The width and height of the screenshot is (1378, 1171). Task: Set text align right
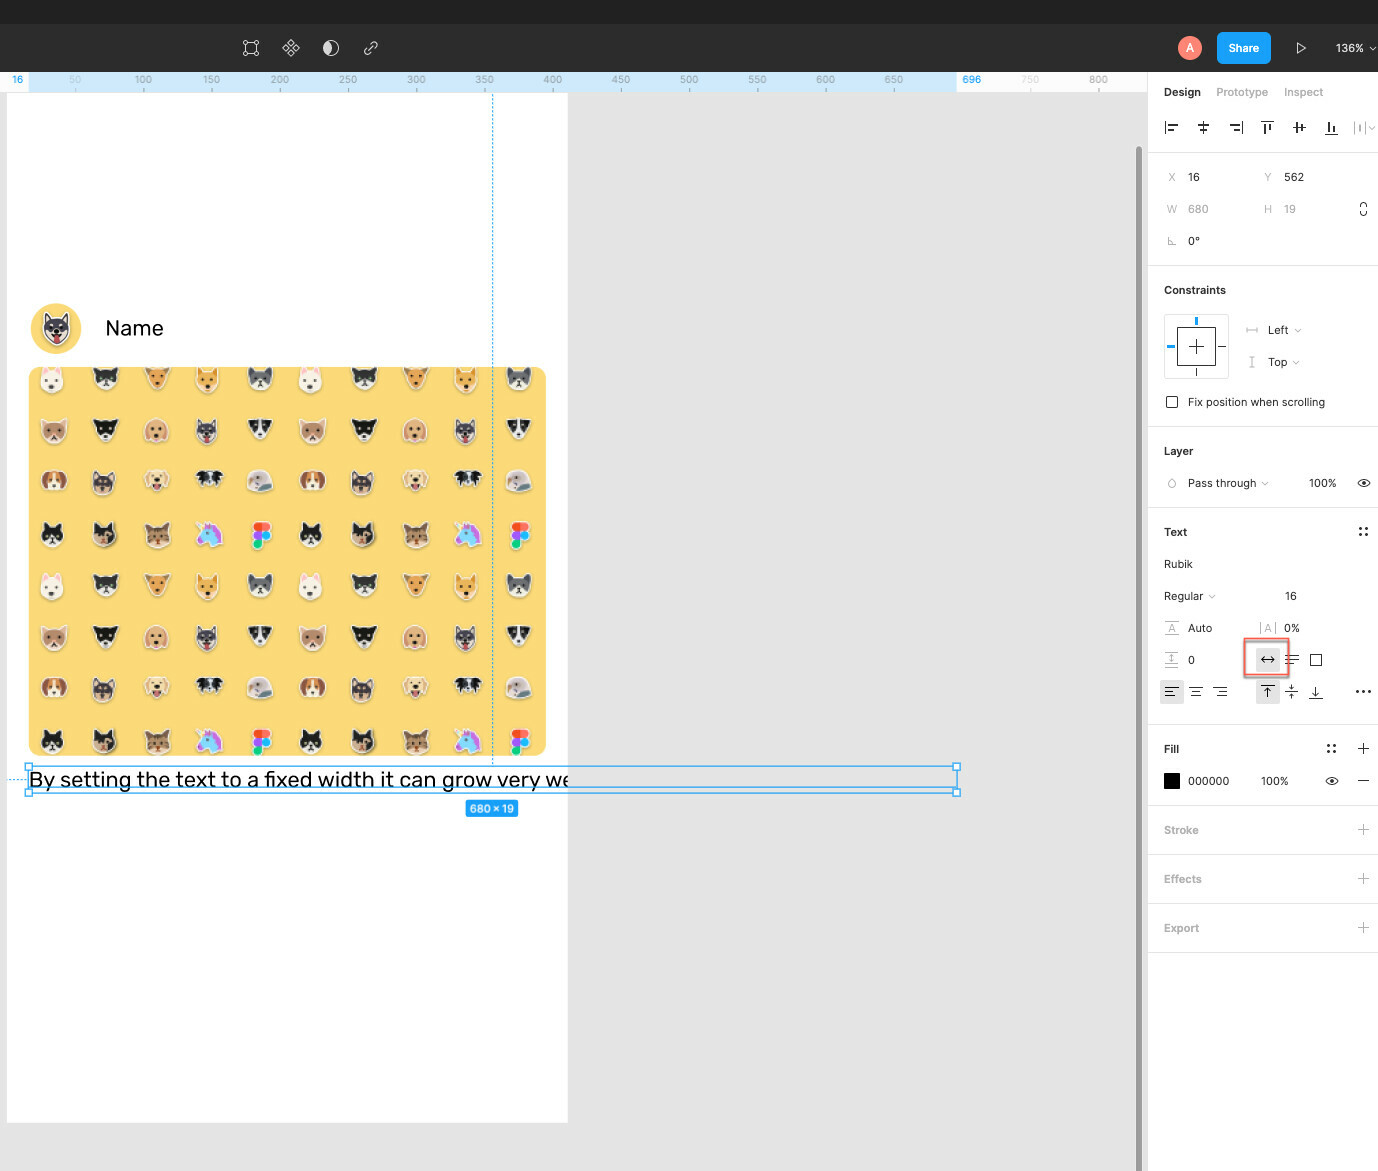[x=1220, y=692]
